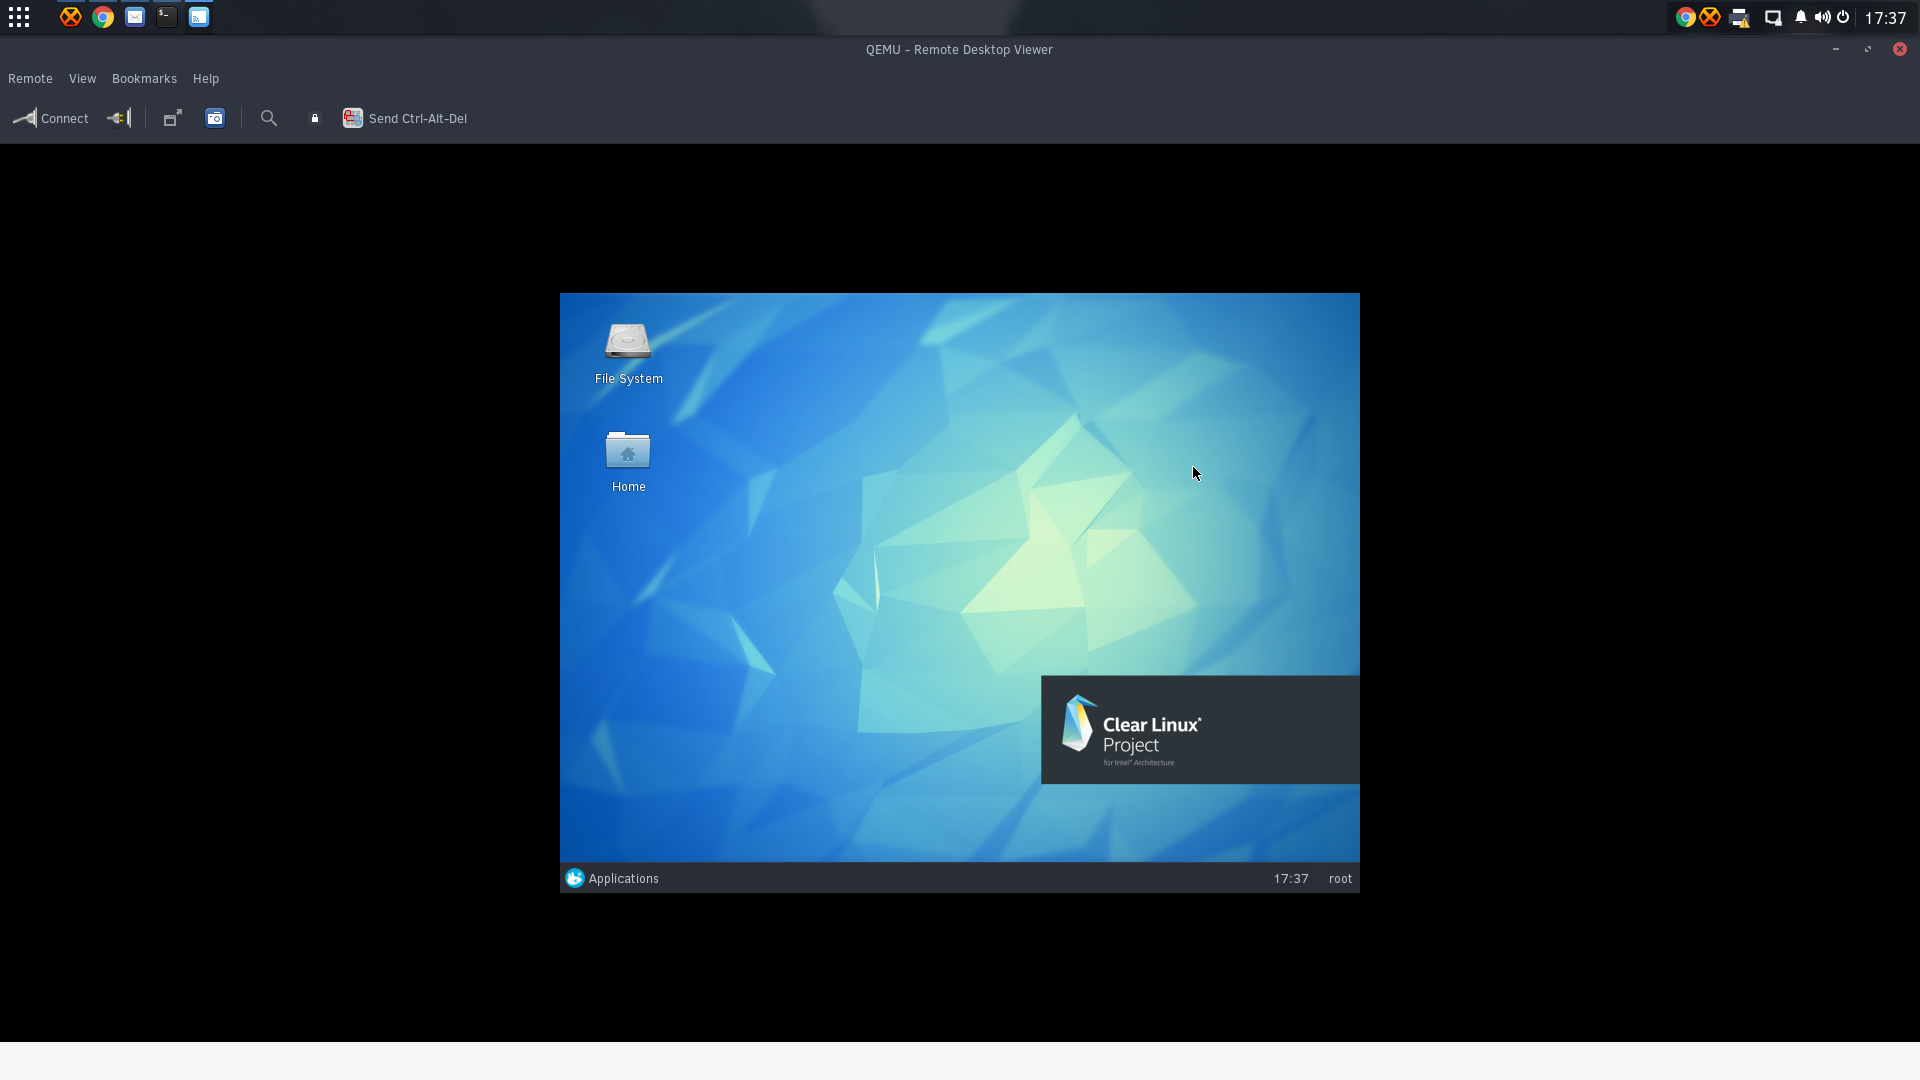The height and width of the screenshot is (1080, 1920).
Task: Open notifications bell in system tray
Action: point(1801,17)
